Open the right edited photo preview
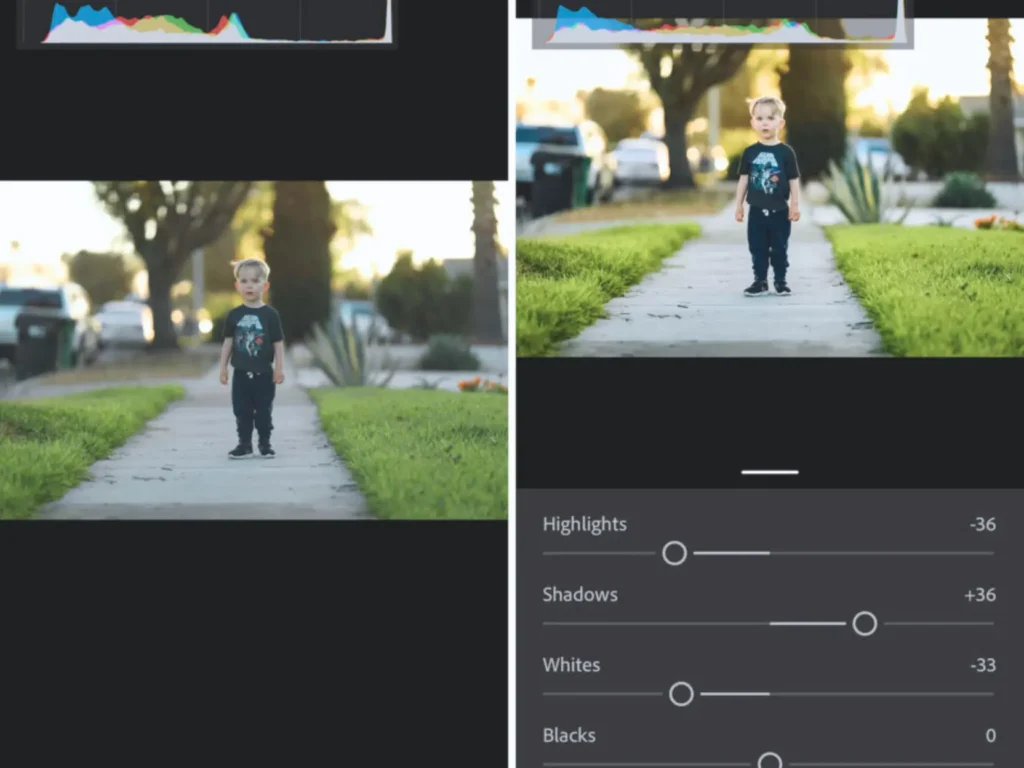 [x=768, y=200]
